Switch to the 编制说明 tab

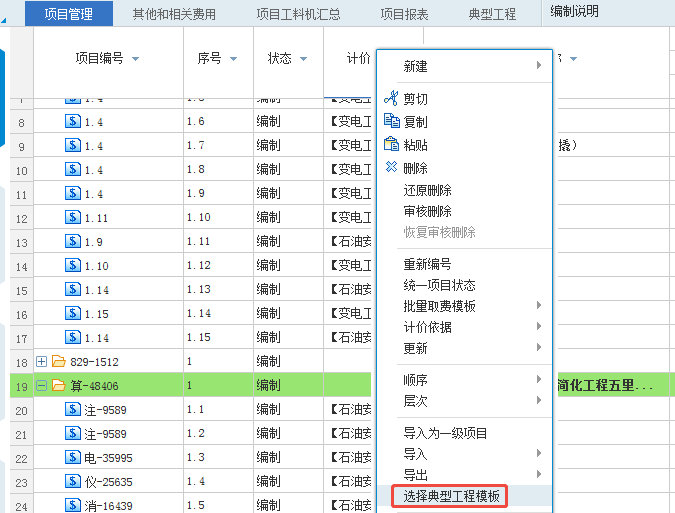574,12
